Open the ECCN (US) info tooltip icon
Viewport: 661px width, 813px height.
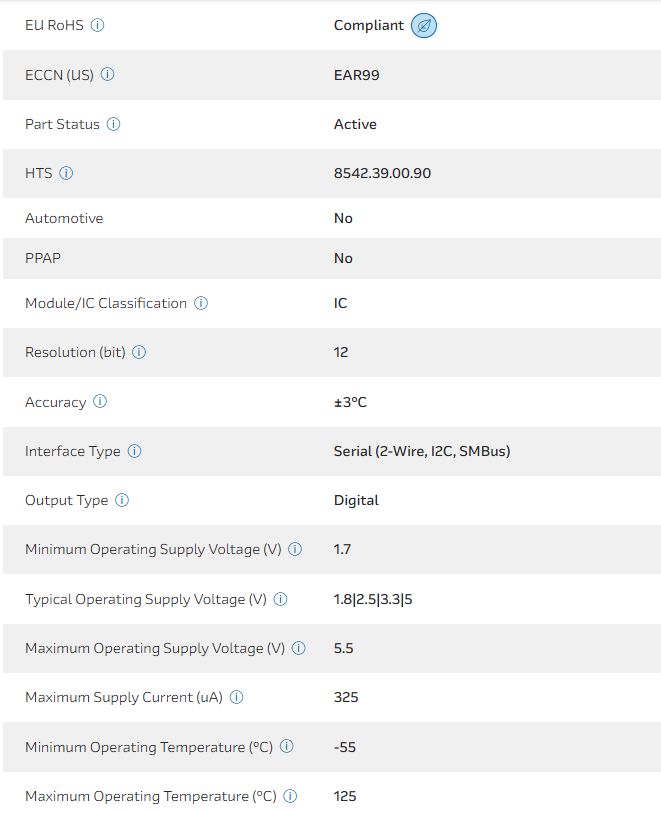pyautogui.click(x=108, y=74)
